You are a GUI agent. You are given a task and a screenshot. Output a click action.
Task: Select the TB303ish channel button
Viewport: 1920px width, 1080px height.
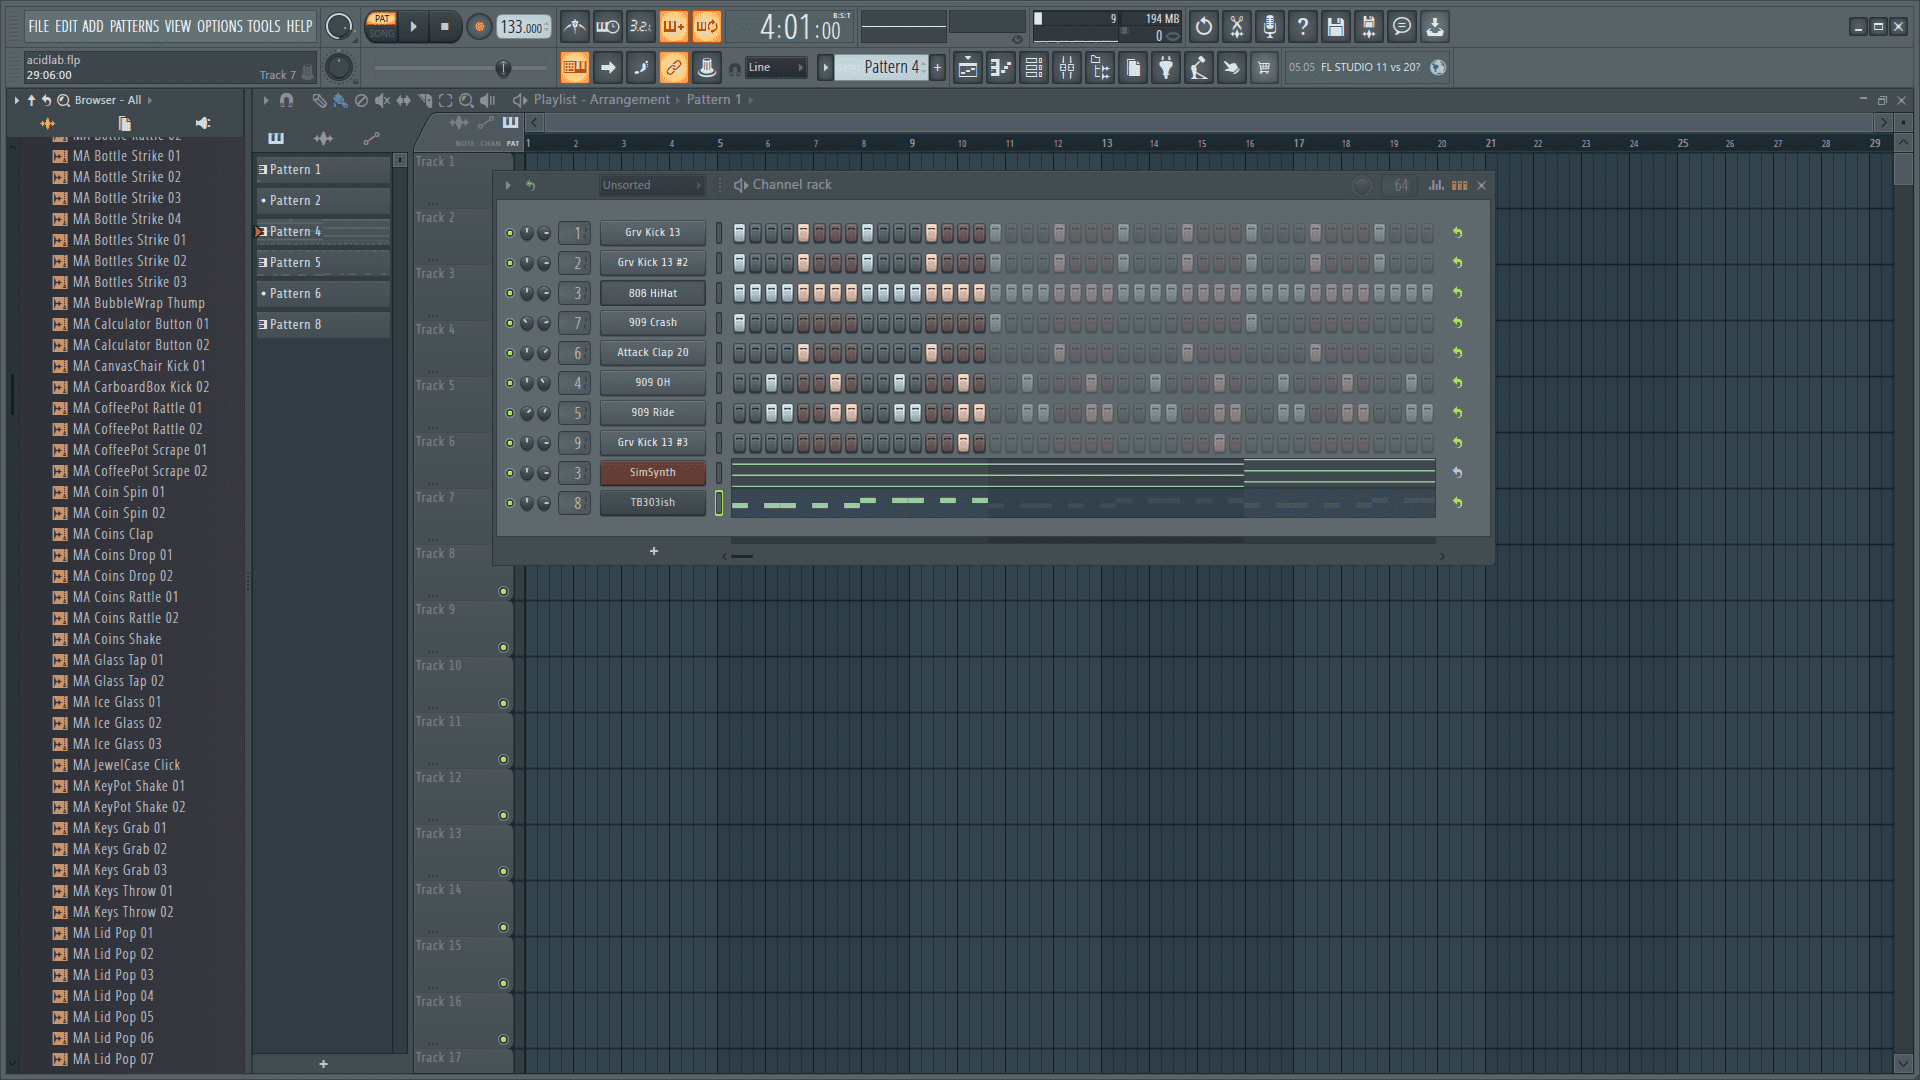point(652,503)
